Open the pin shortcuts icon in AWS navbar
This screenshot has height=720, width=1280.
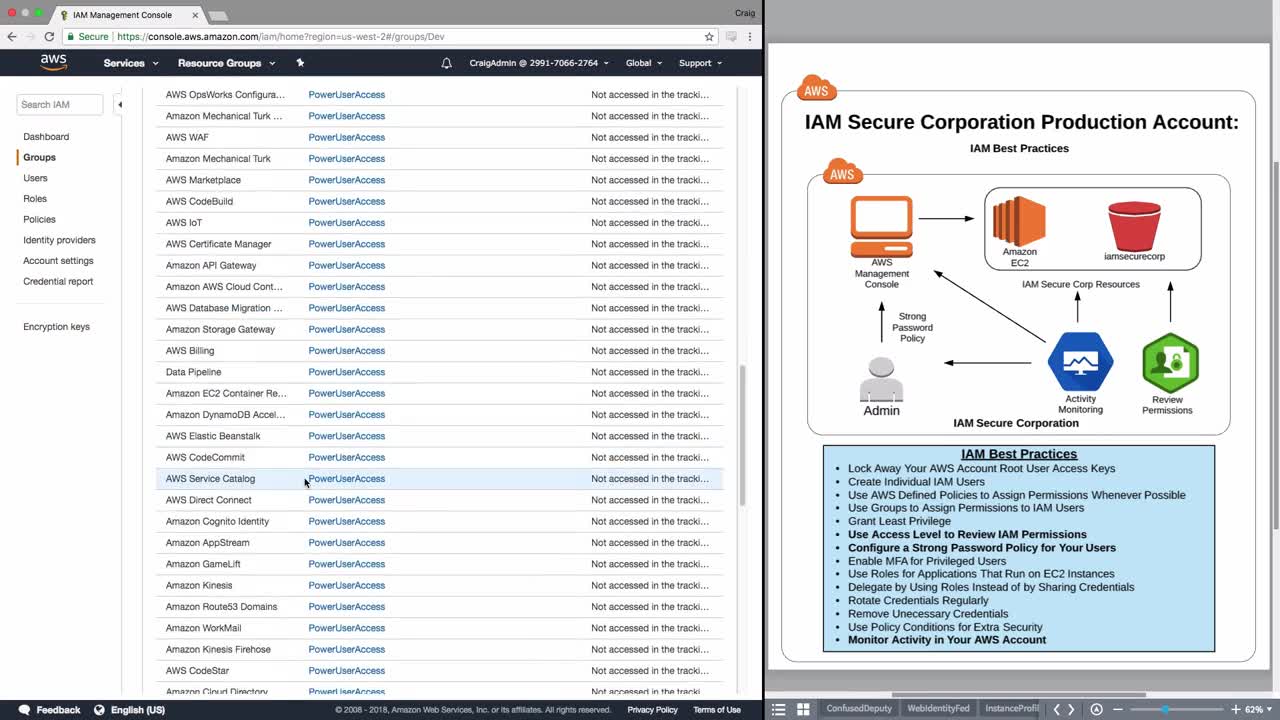[x=300, y=63]
